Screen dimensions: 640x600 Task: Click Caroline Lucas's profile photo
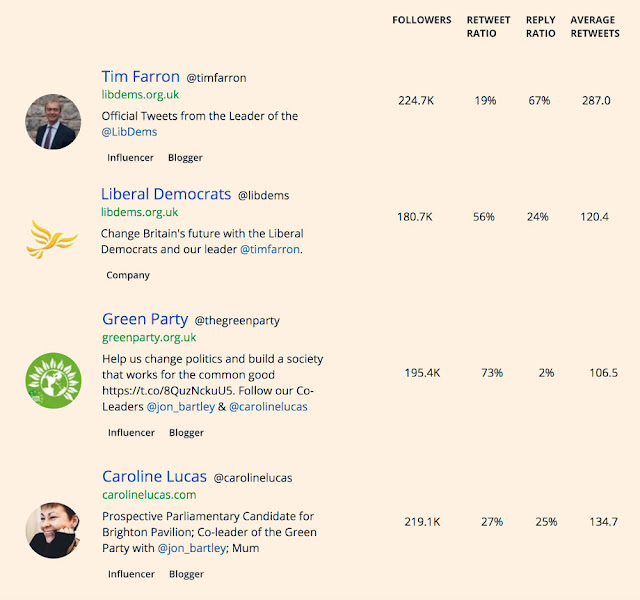coord(52,529)
